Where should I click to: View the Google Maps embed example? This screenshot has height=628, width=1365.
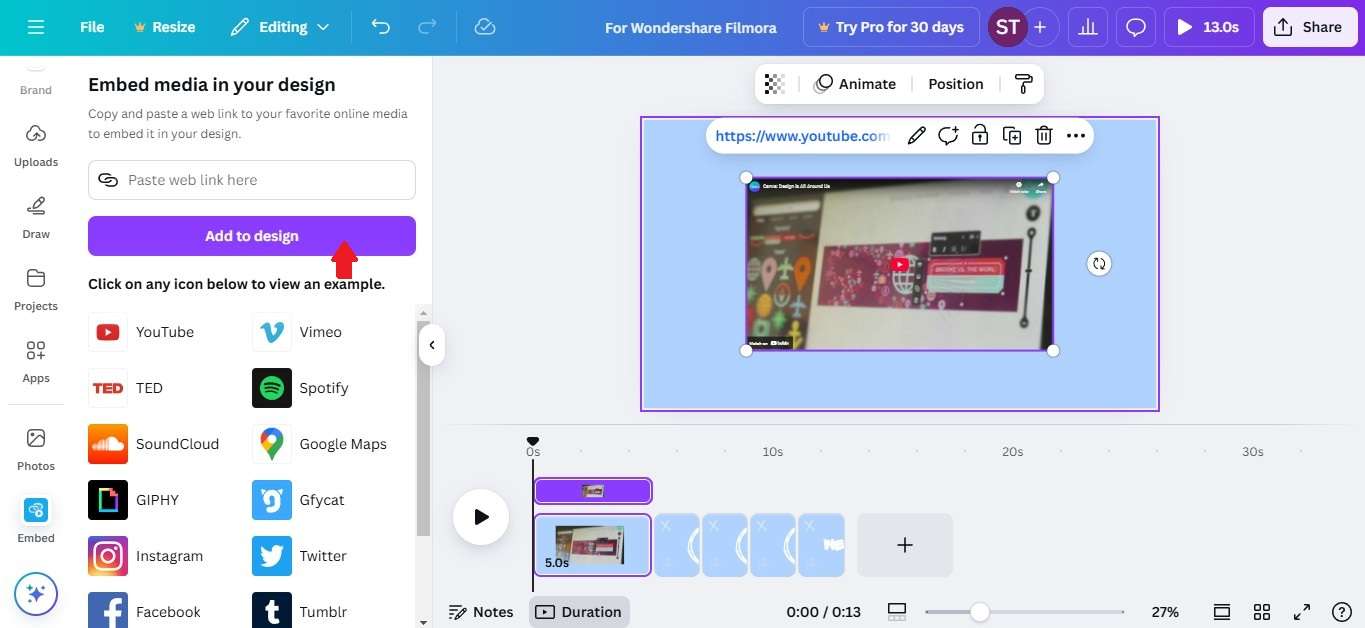[319, 444]
